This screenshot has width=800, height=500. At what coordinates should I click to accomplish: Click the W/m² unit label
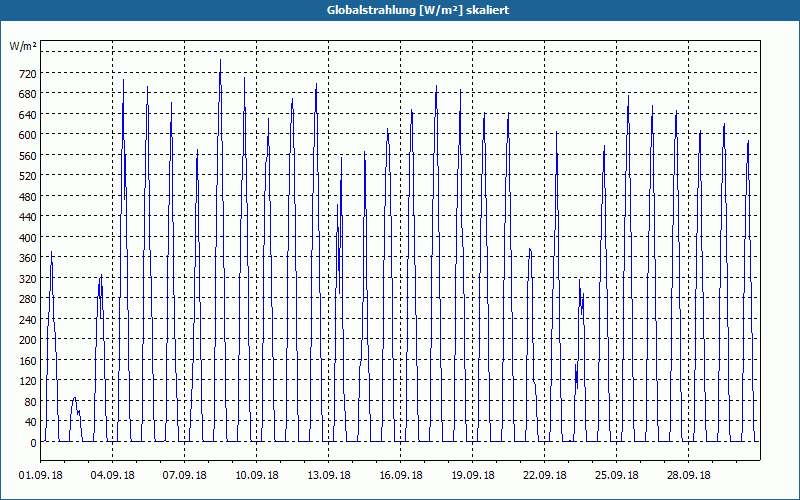tap(23, 46)
